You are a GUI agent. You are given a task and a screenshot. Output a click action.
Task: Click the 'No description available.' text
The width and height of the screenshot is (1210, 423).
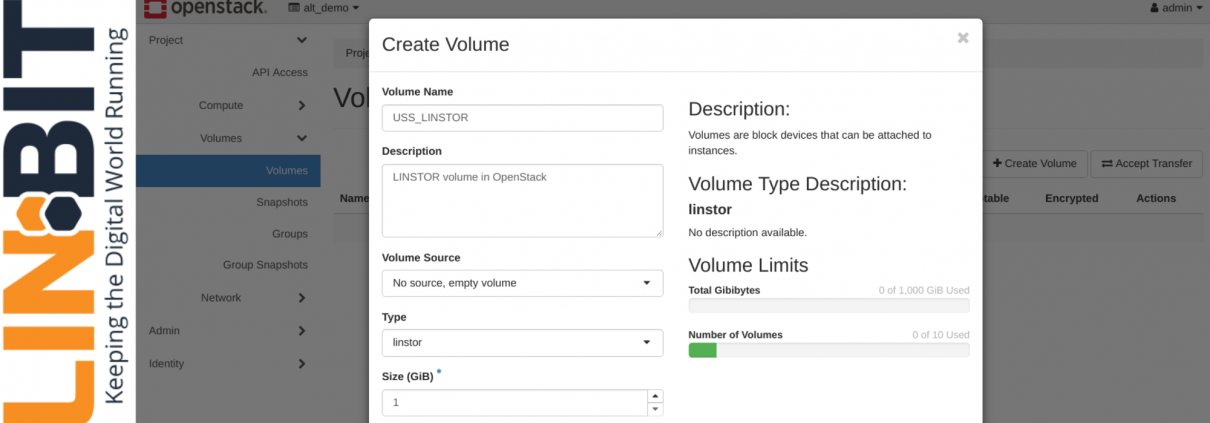(x=748, y=232)
